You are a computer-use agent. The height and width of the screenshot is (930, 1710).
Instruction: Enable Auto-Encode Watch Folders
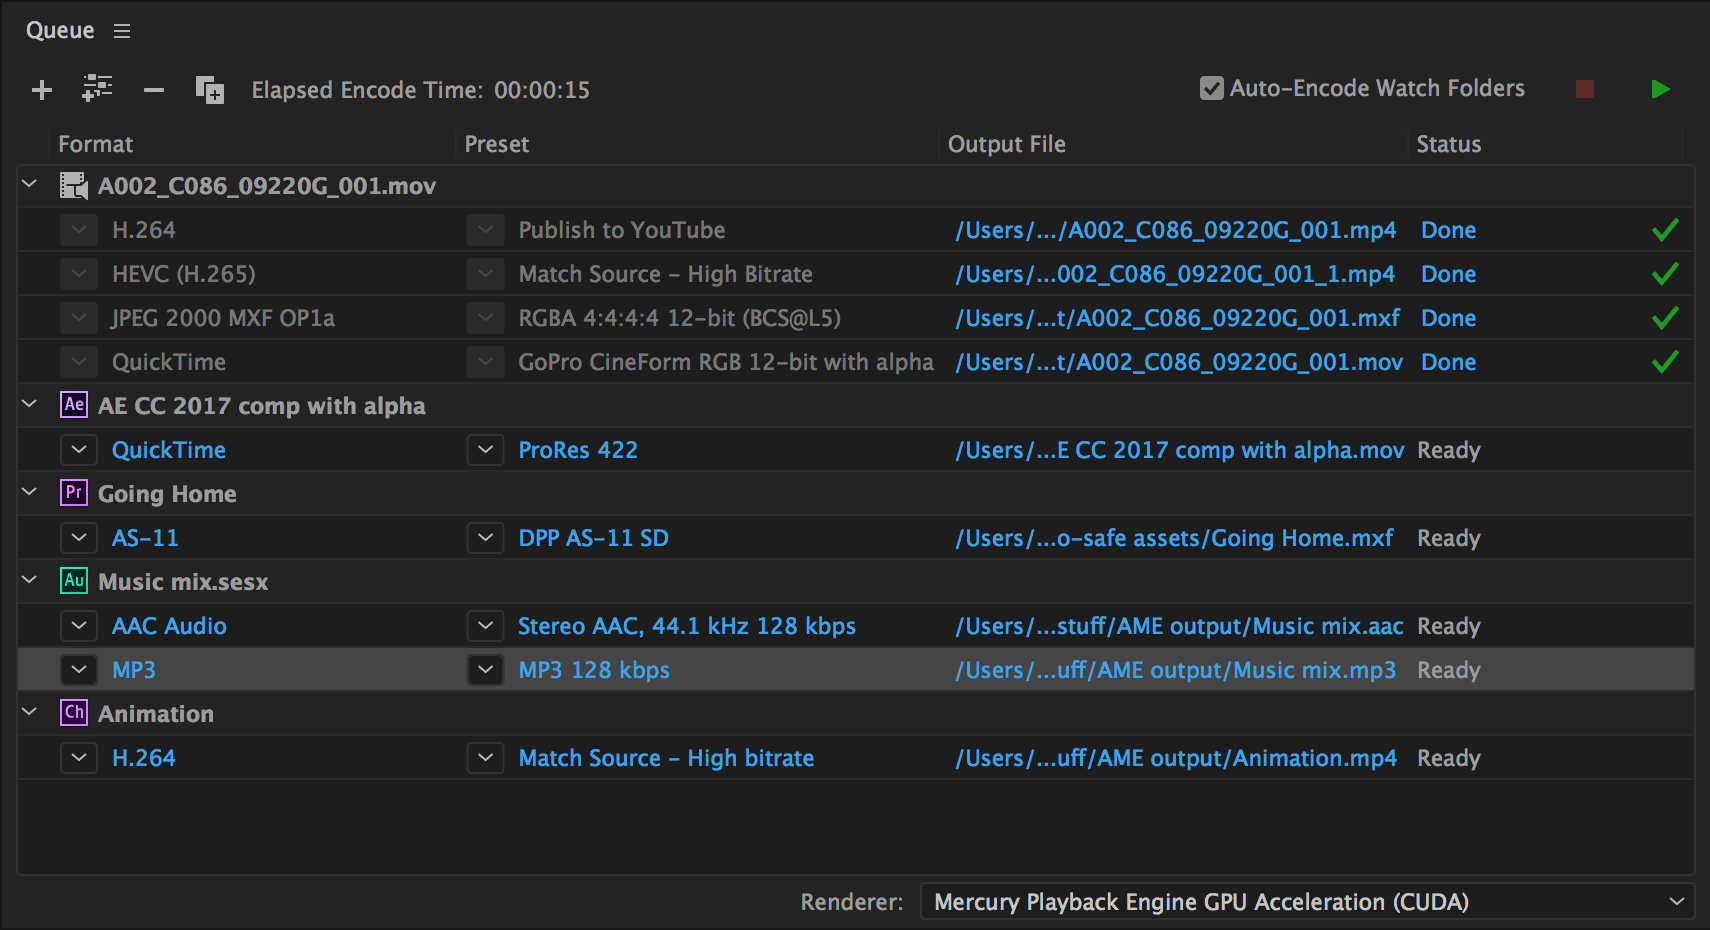click(1211, 88)
